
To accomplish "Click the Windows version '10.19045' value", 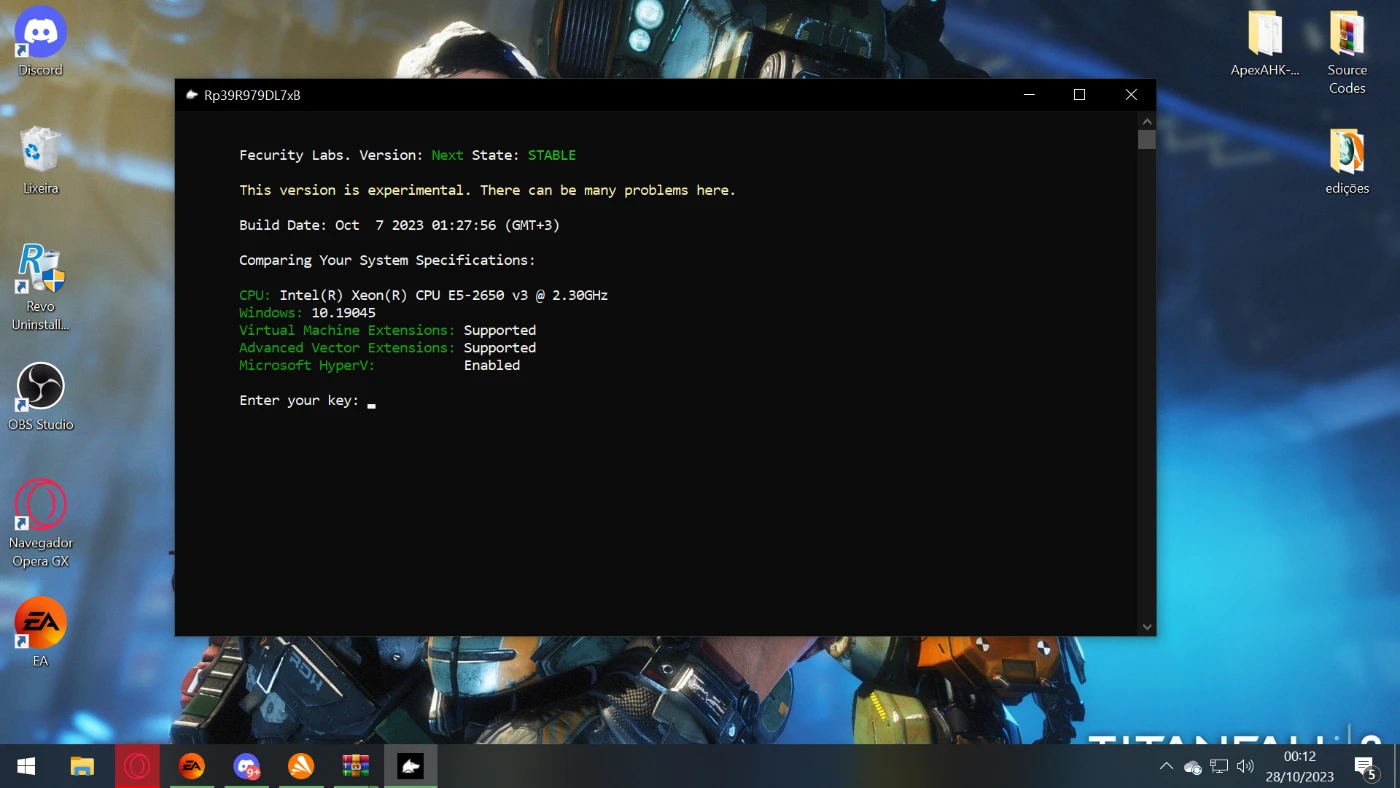I will [343, 313].
